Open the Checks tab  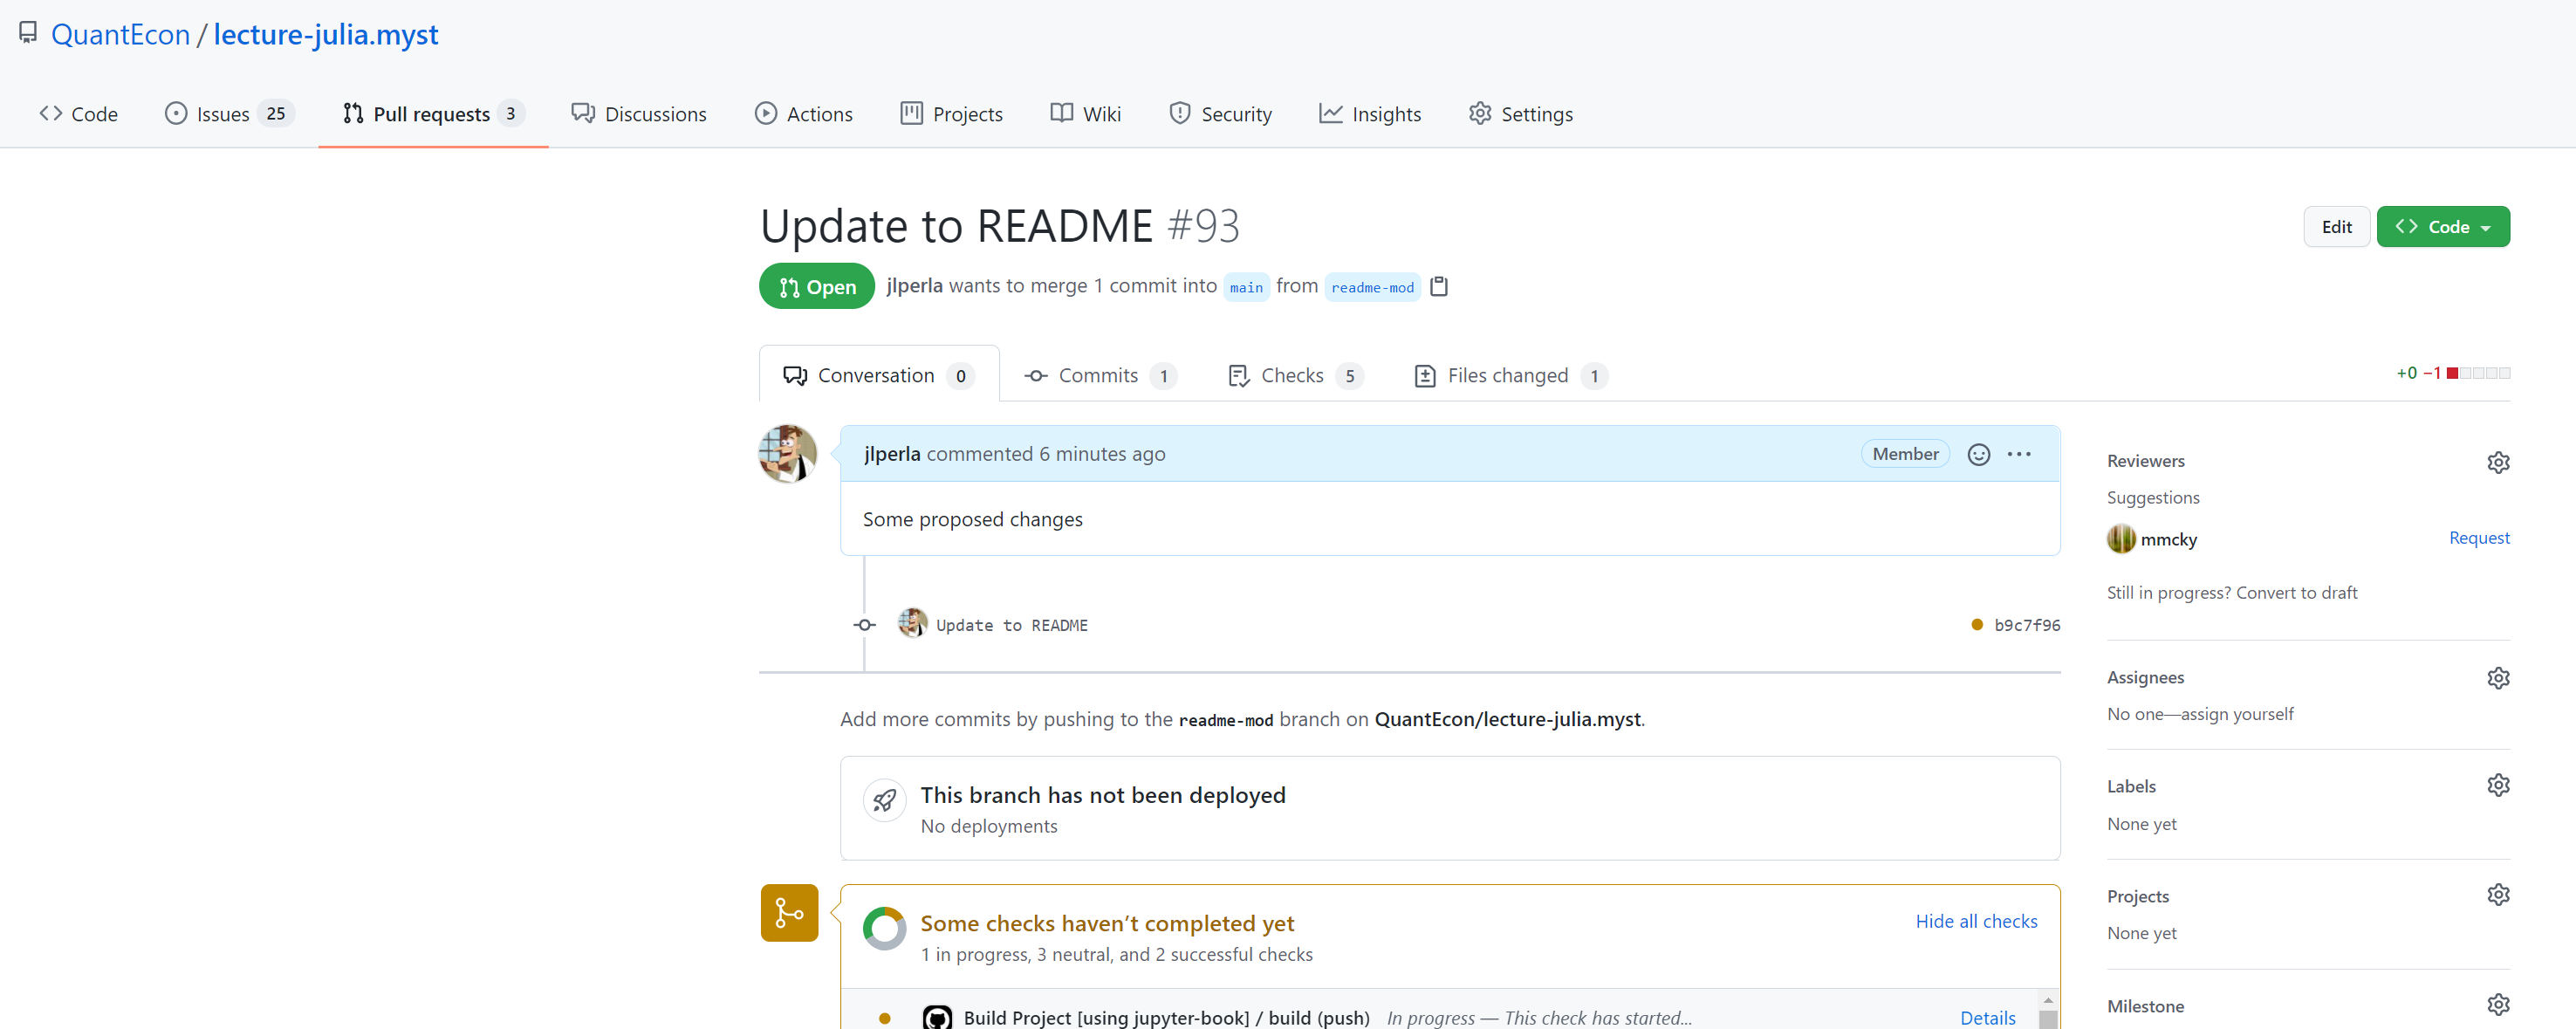1292,376
